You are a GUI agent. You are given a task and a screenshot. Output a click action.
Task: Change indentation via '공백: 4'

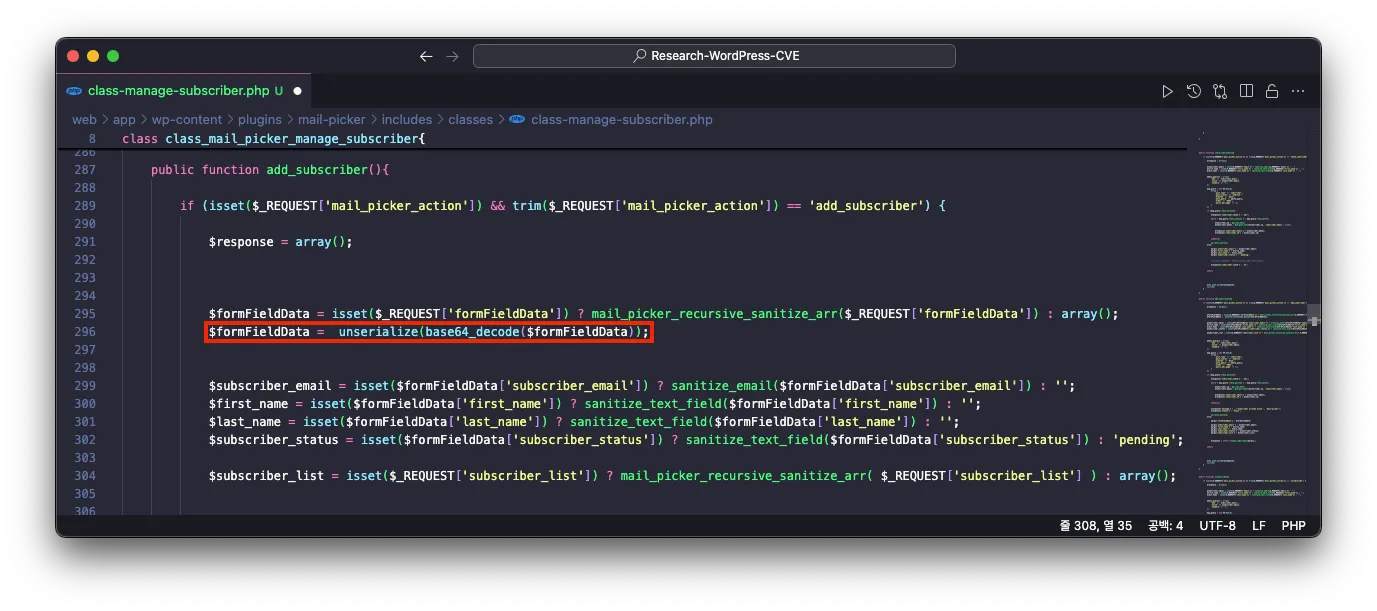click(x=1165, y=526)
